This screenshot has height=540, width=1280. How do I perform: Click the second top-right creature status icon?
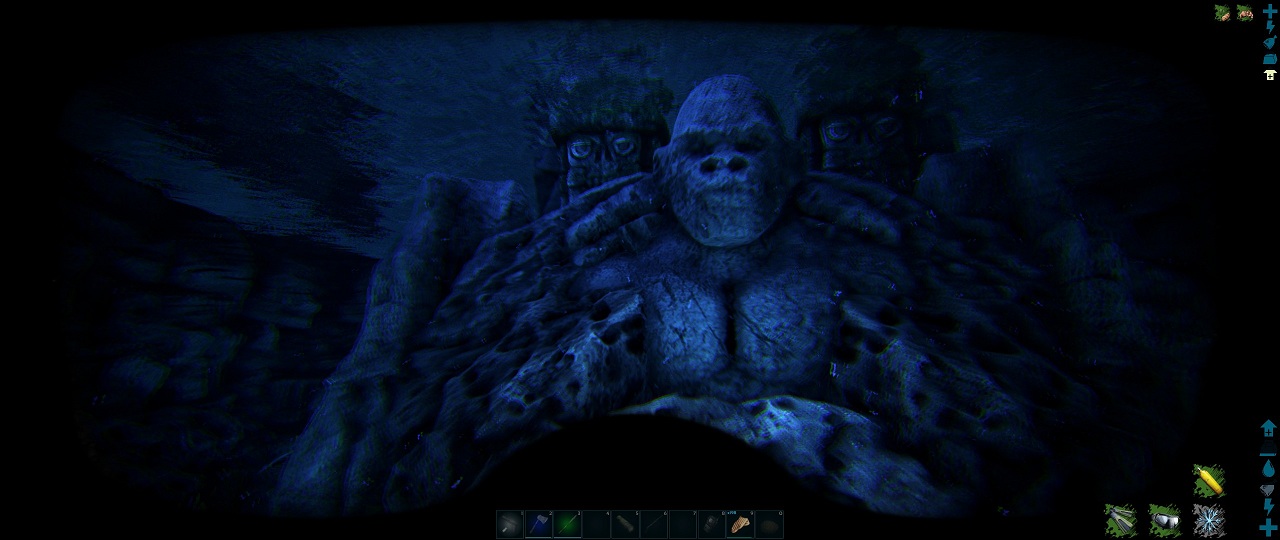coord(1245,13)
